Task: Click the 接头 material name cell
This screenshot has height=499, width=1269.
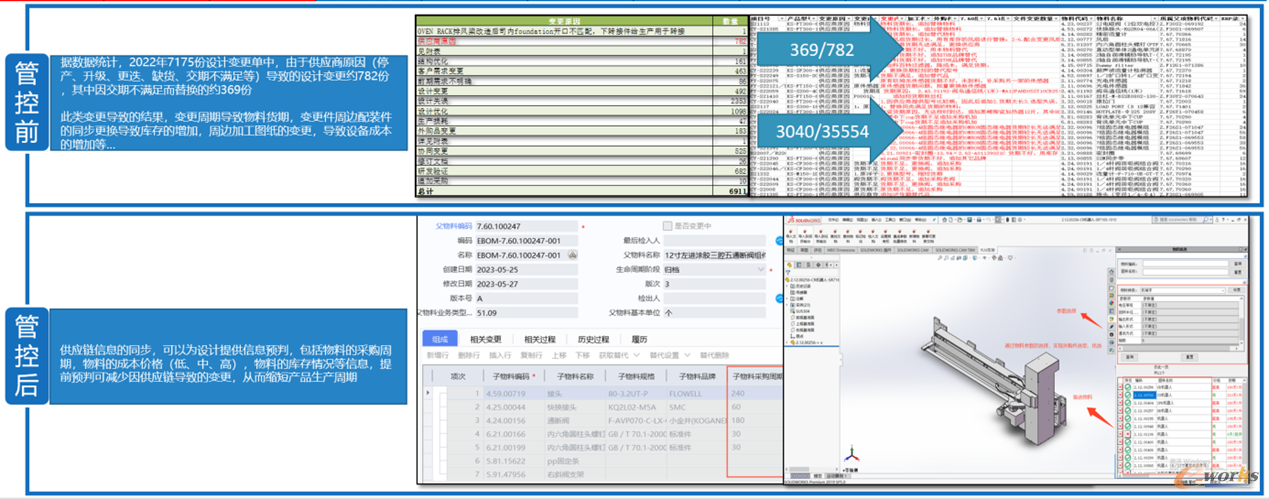Action: (x=573, y=393)
